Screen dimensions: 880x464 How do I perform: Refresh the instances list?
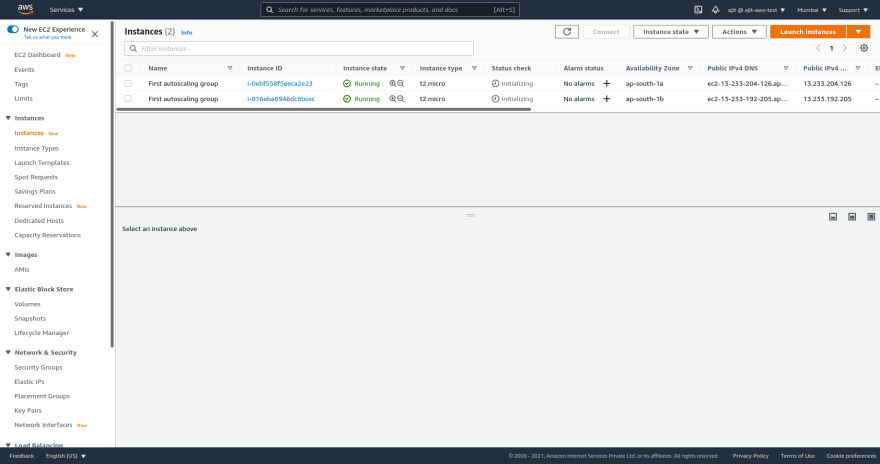[566, 32]
